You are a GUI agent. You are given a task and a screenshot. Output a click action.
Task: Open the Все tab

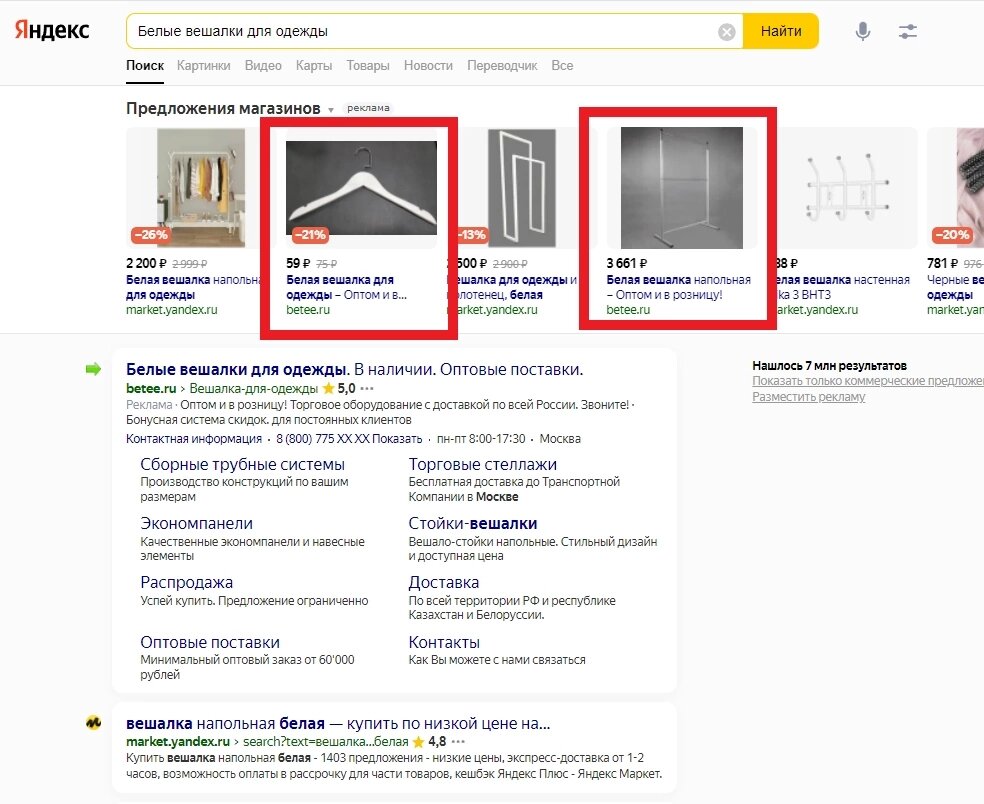(x=562, y=65)
